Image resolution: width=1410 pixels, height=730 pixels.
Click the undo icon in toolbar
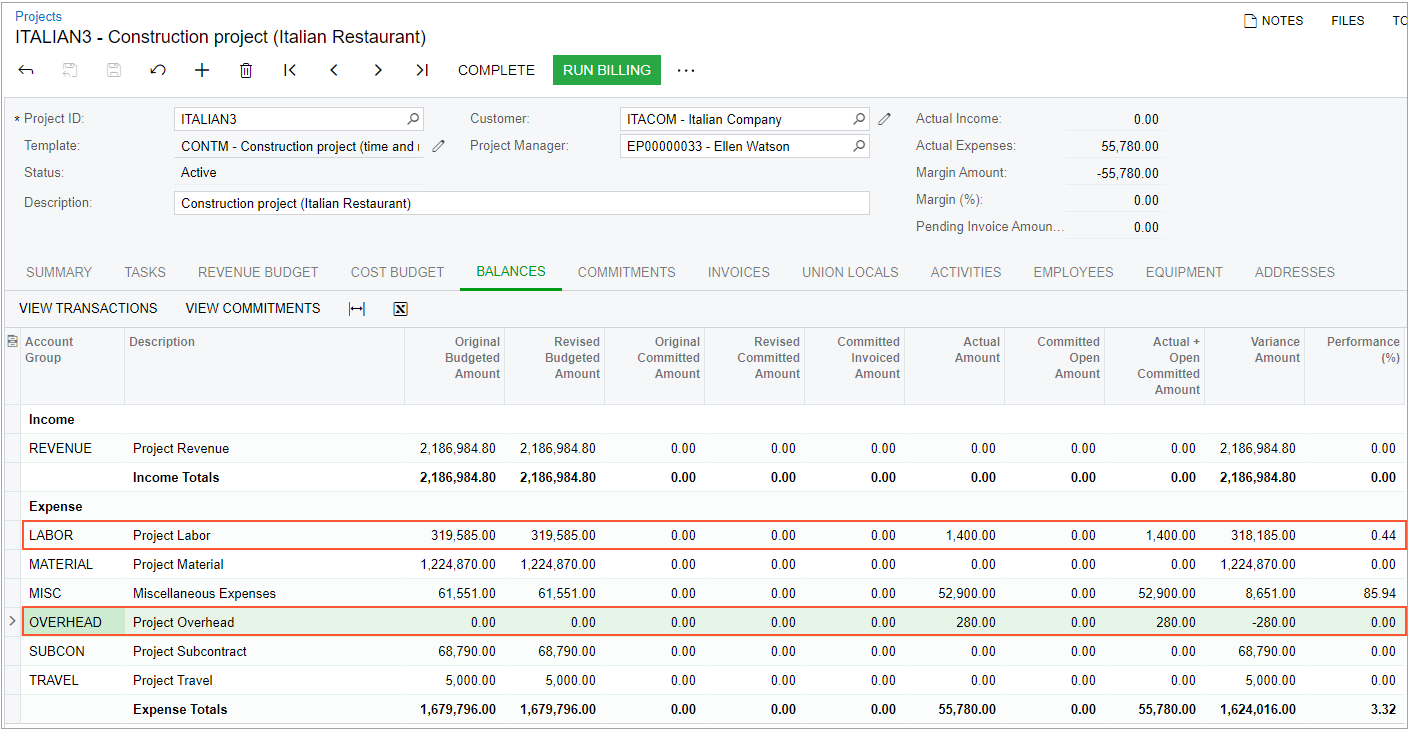pos(158,70)
